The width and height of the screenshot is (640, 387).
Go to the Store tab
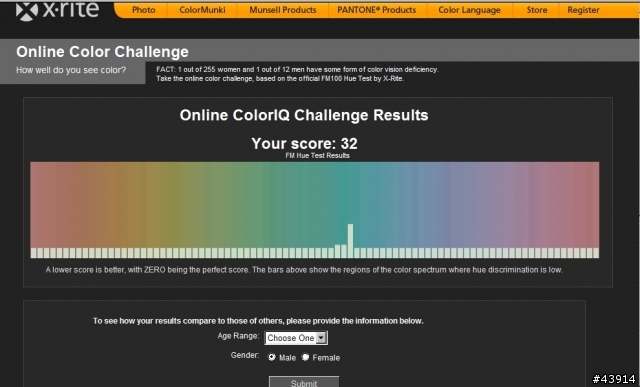(536, 10)
